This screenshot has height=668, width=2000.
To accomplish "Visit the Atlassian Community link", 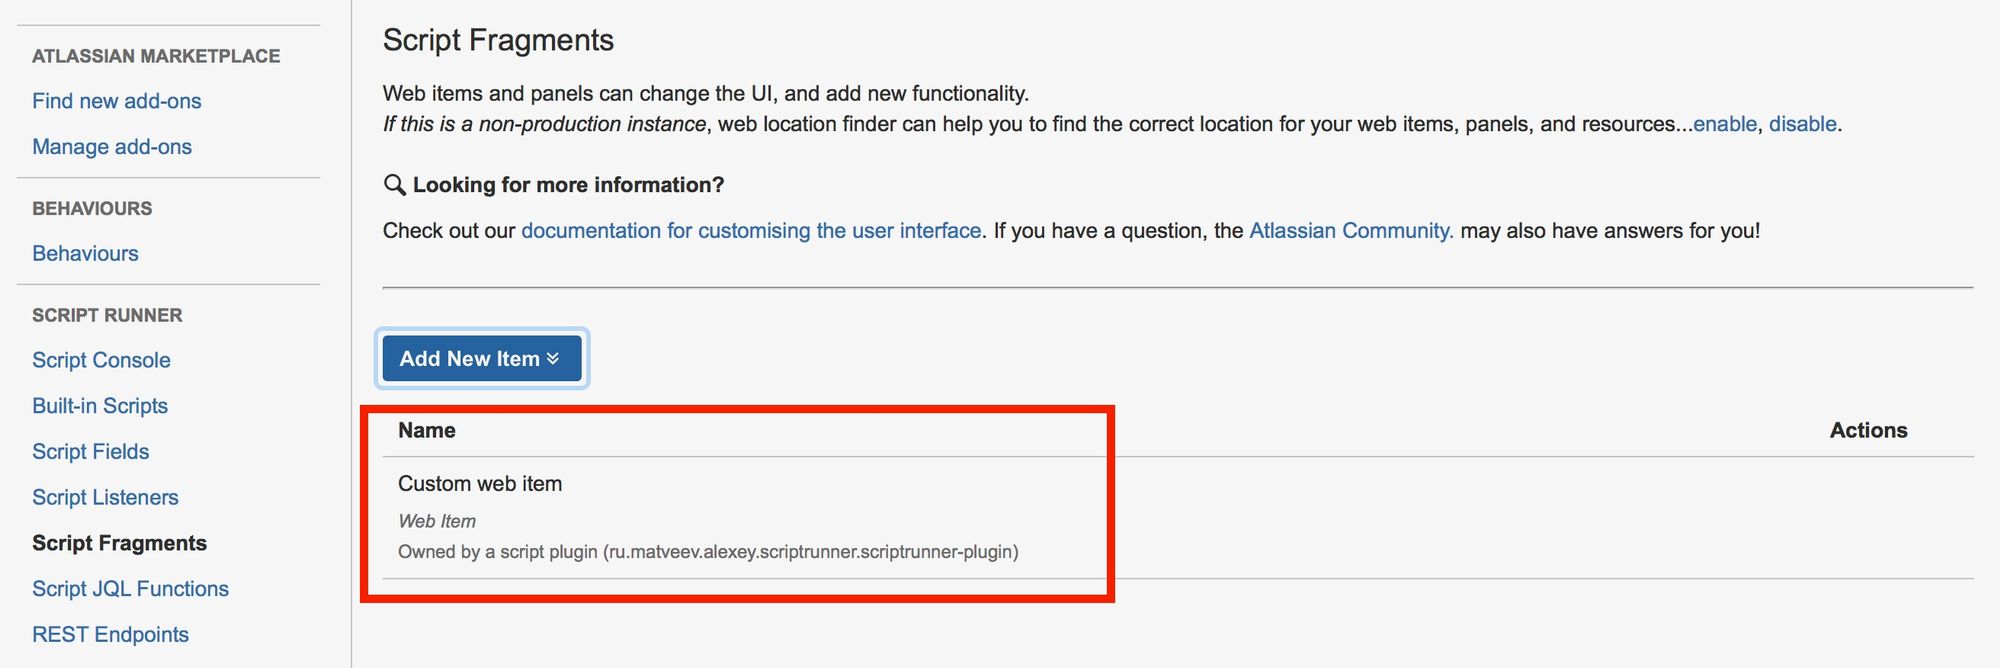I will 1351,231.
